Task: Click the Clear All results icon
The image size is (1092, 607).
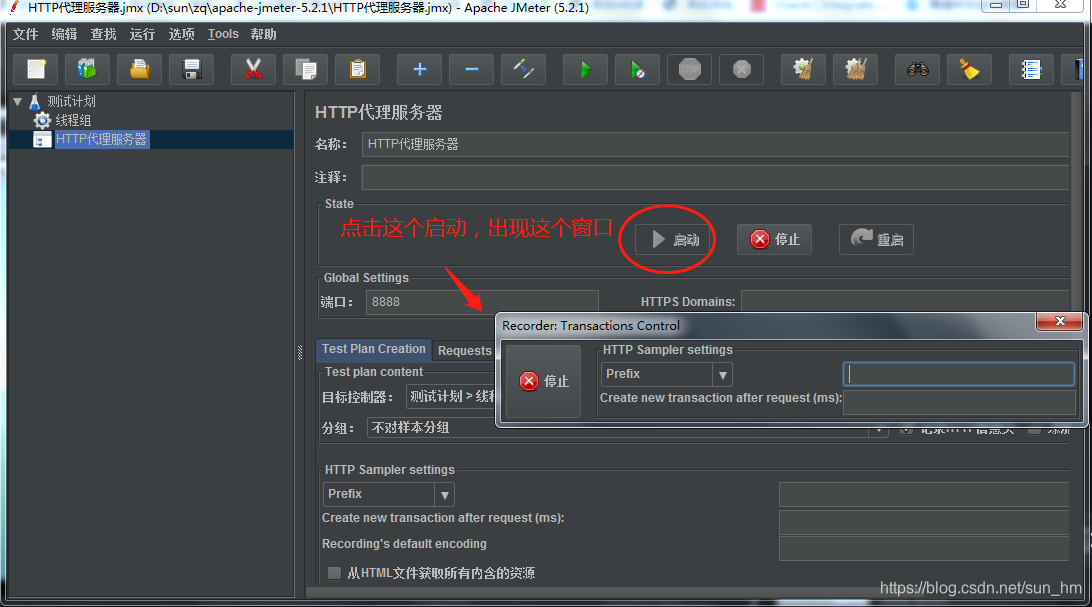Action: coord(855,69)
